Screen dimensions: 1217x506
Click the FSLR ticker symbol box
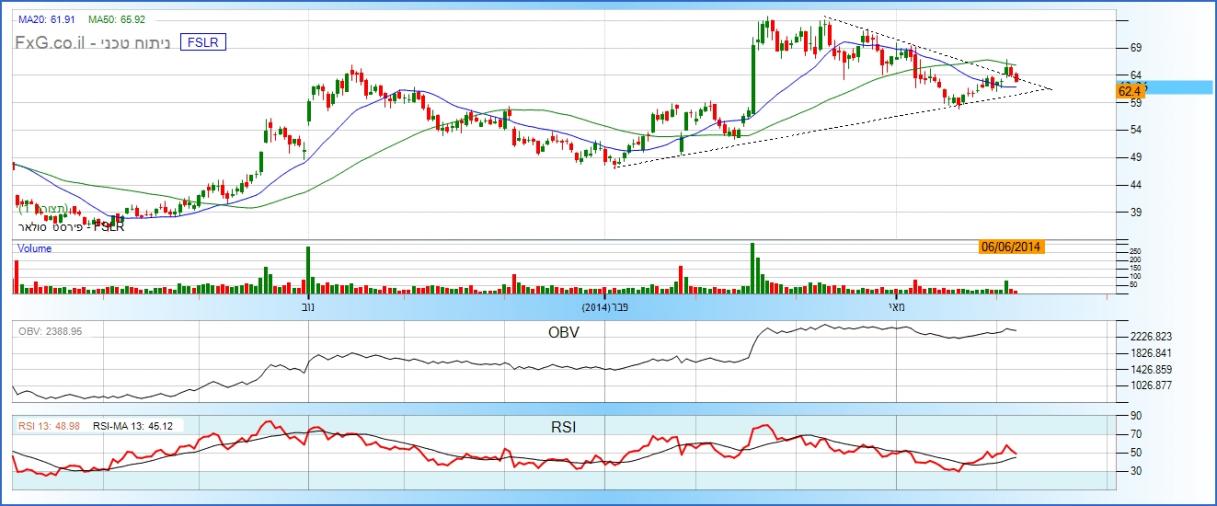(204, 41)
